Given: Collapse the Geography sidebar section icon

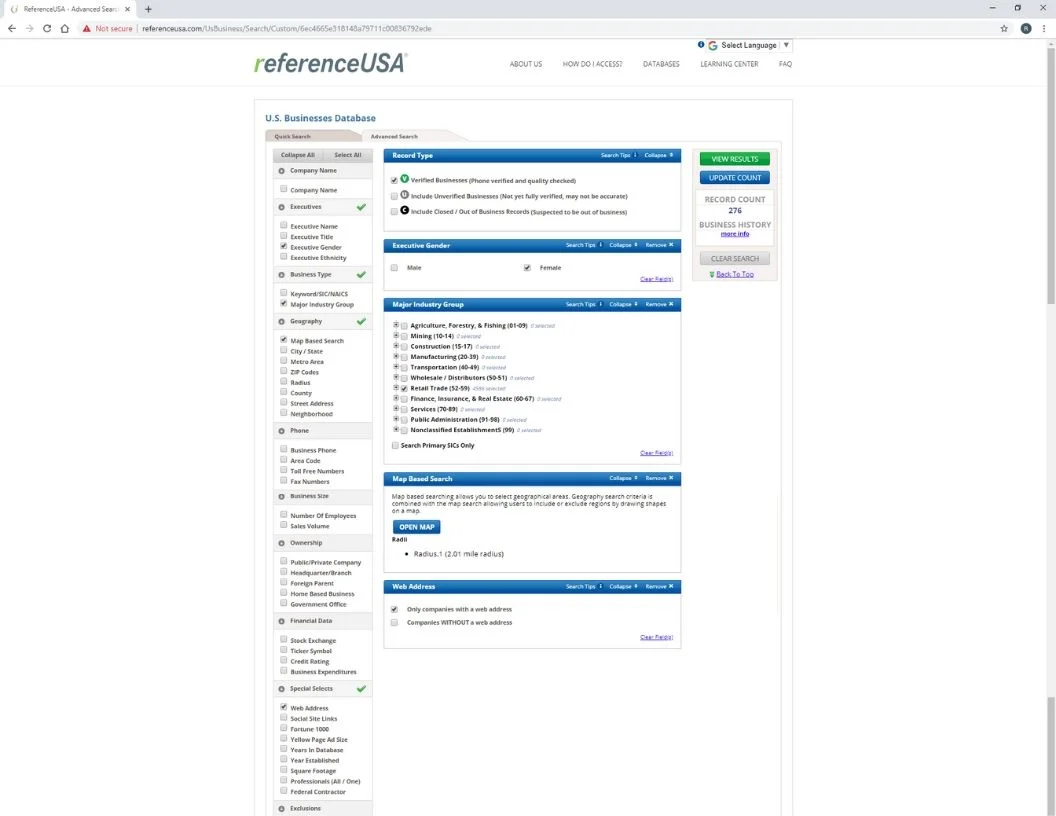Looking at the screenshot, I should tap(282, 322).
